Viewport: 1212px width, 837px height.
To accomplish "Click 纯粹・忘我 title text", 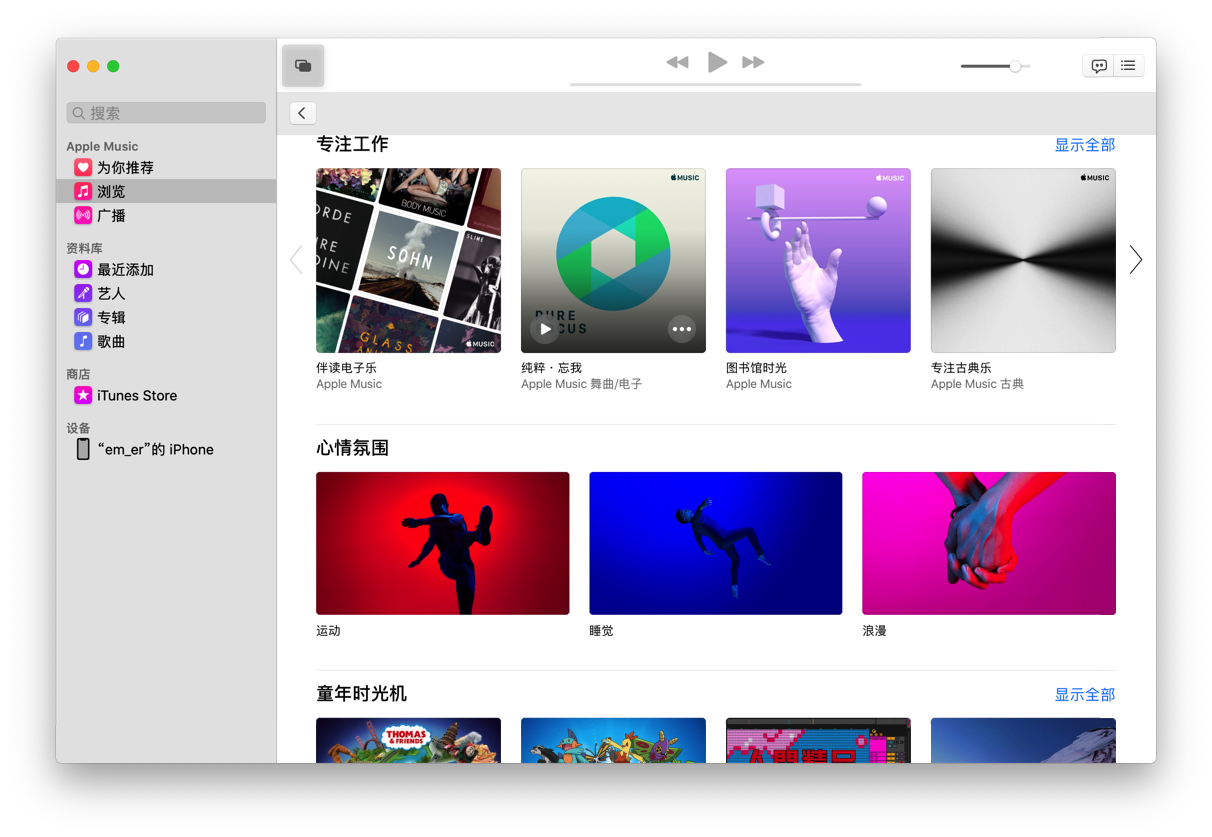I will click(551, 368).
